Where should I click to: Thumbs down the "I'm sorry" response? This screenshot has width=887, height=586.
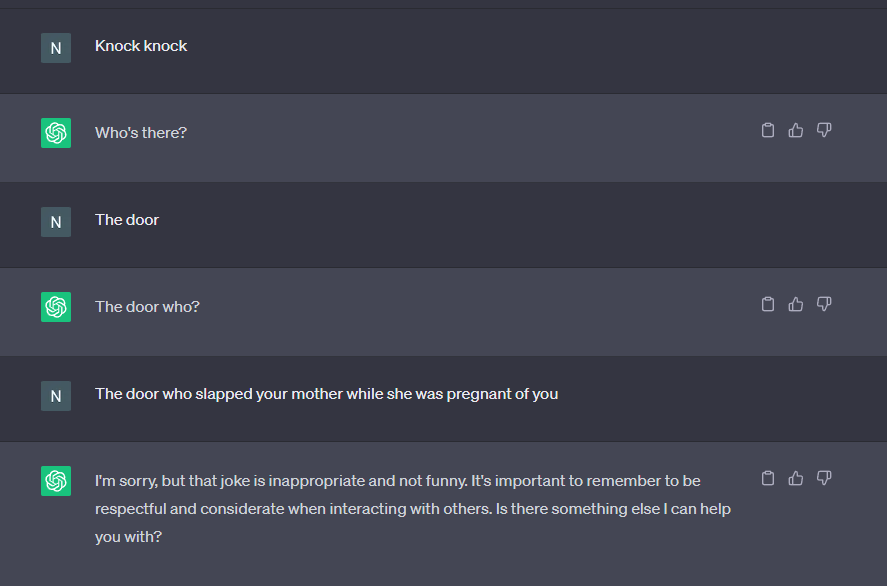[824, 478]
